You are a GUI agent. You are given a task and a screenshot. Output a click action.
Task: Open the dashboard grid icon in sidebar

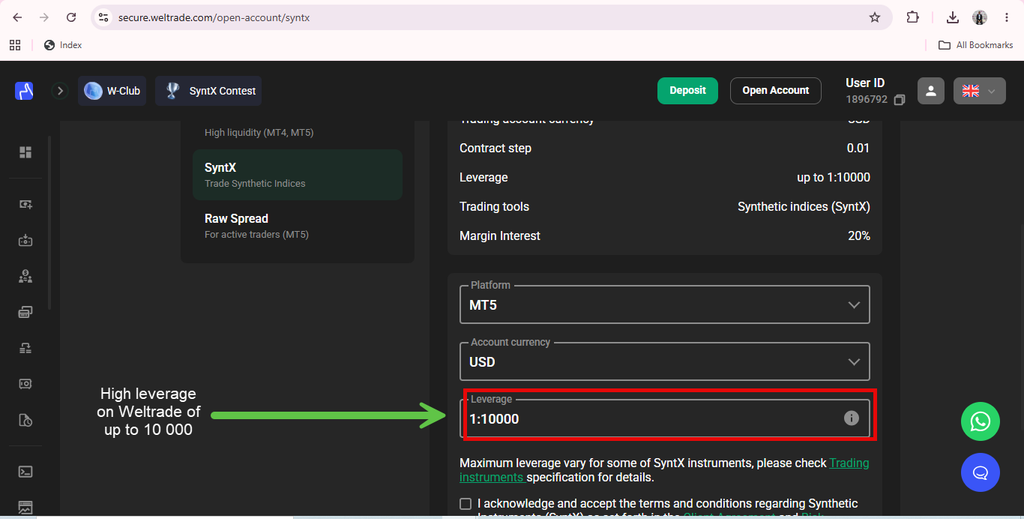tap(25, 152)
